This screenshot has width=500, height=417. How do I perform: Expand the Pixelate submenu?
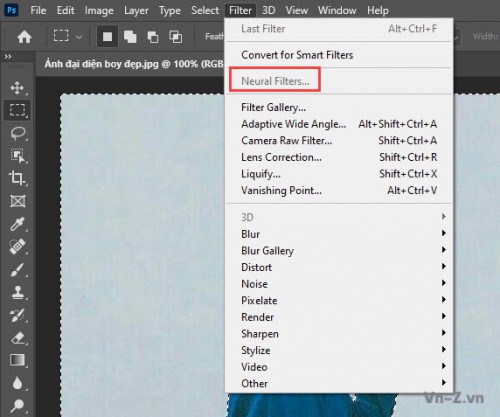[x=339, y=301]
